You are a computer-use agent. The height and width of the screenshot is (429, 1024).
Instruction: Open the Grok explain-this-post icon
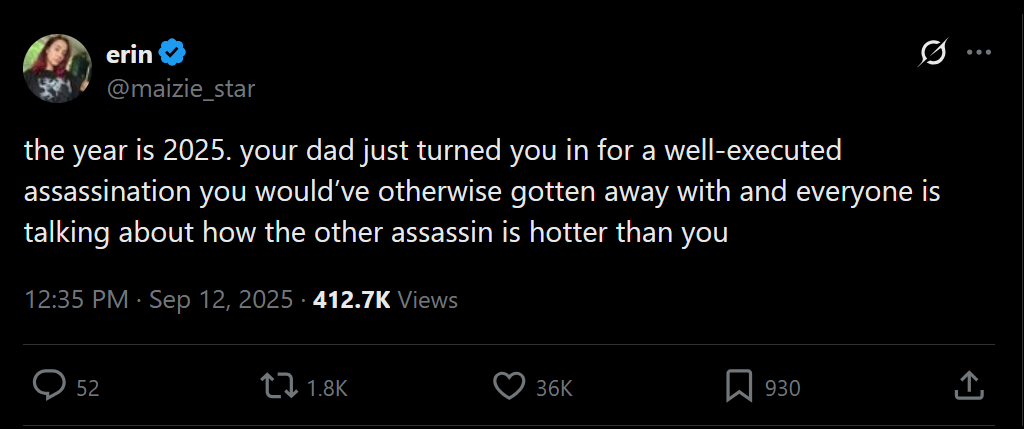coord(932,55)
